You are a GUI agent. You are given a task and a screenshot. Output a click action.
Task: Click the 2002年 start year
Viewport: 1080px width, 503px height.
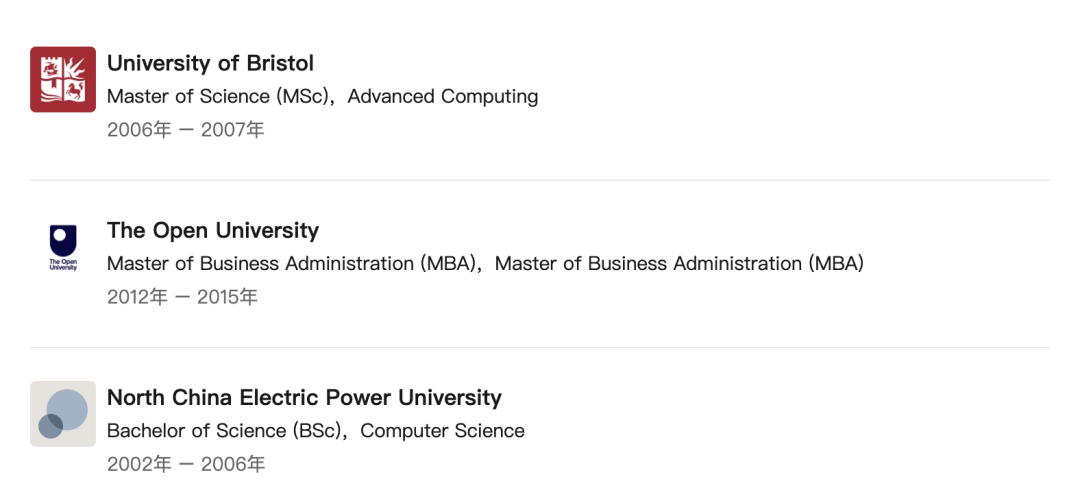coord(139,464)
